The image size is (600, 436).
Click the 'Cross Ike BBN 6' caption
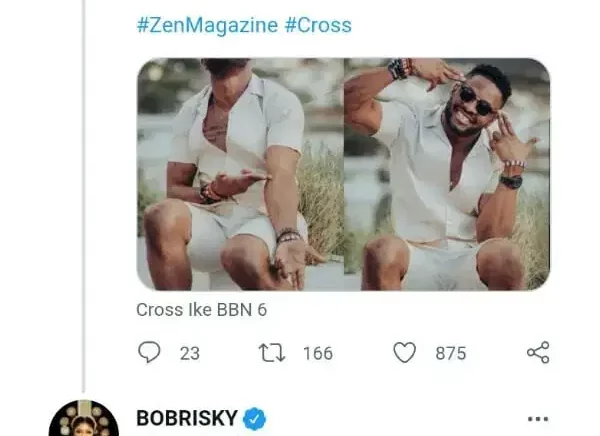click(201, 310)
